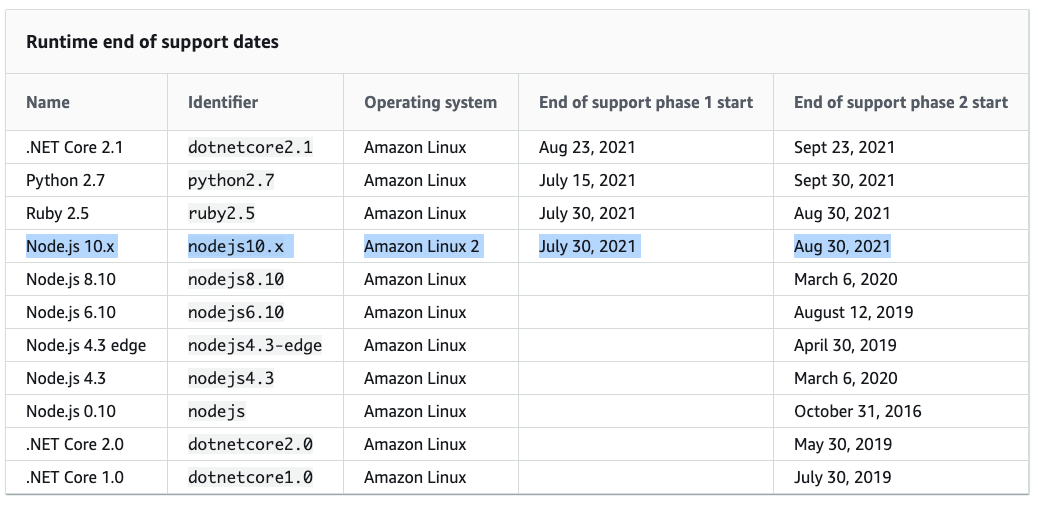The height and width of the screenshot is (506, 1038).
Task: Click the Identifier column header
Action: click(x=223, y=103)
